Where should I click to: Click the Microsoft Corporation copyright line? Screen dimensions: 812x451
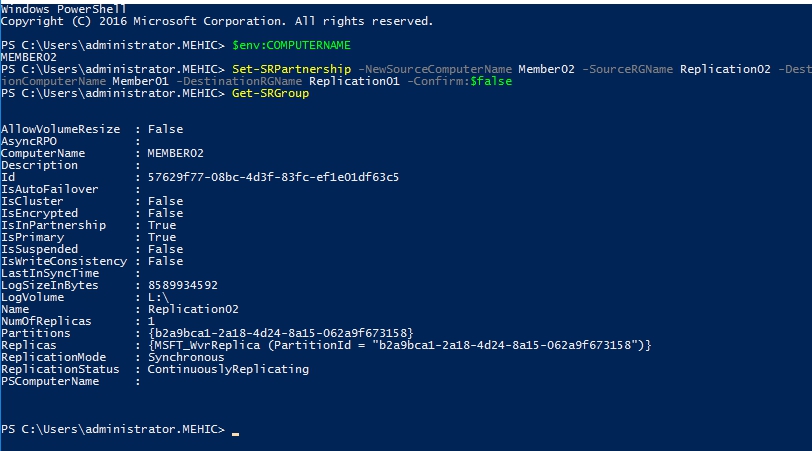[217, 21]
